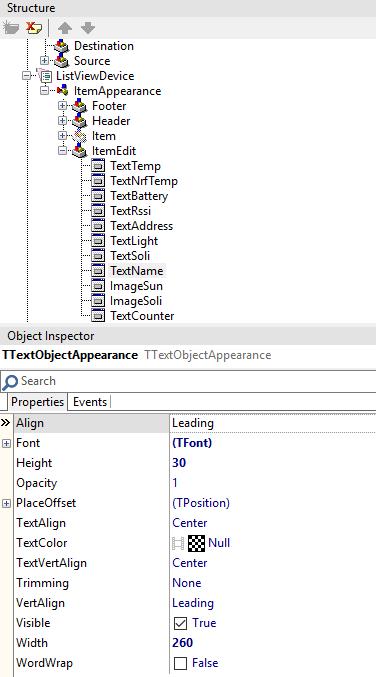Select TextCounter in the structure tree
Screen dimensions: 376x677
[142, 316]
